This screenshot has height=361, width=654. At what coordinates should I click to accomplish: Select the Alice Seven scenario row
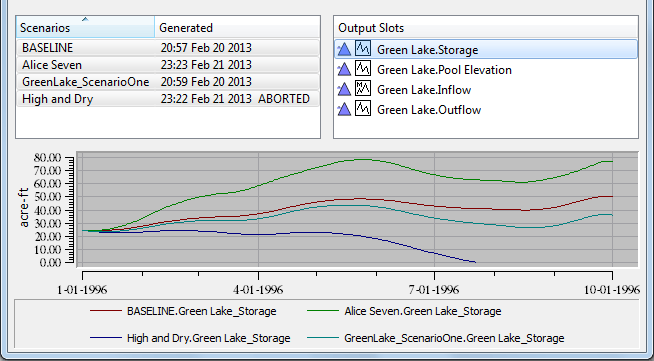[x=168, y=65]
